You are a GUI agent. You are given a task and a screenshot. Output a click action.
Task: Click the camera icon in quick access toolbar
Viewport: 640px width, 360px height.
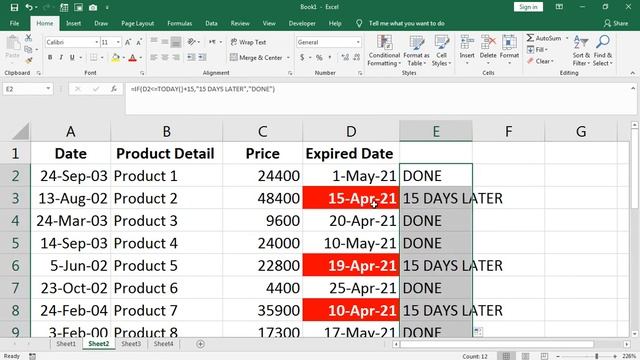(93, 7)
